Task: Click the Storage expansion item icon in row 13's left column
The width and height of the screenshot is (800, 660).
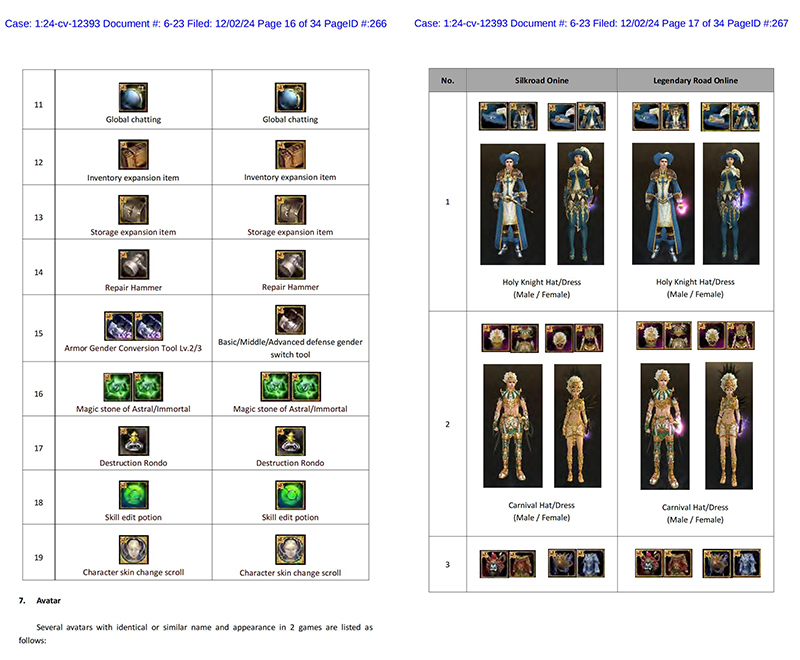Action: click(133, 210)
